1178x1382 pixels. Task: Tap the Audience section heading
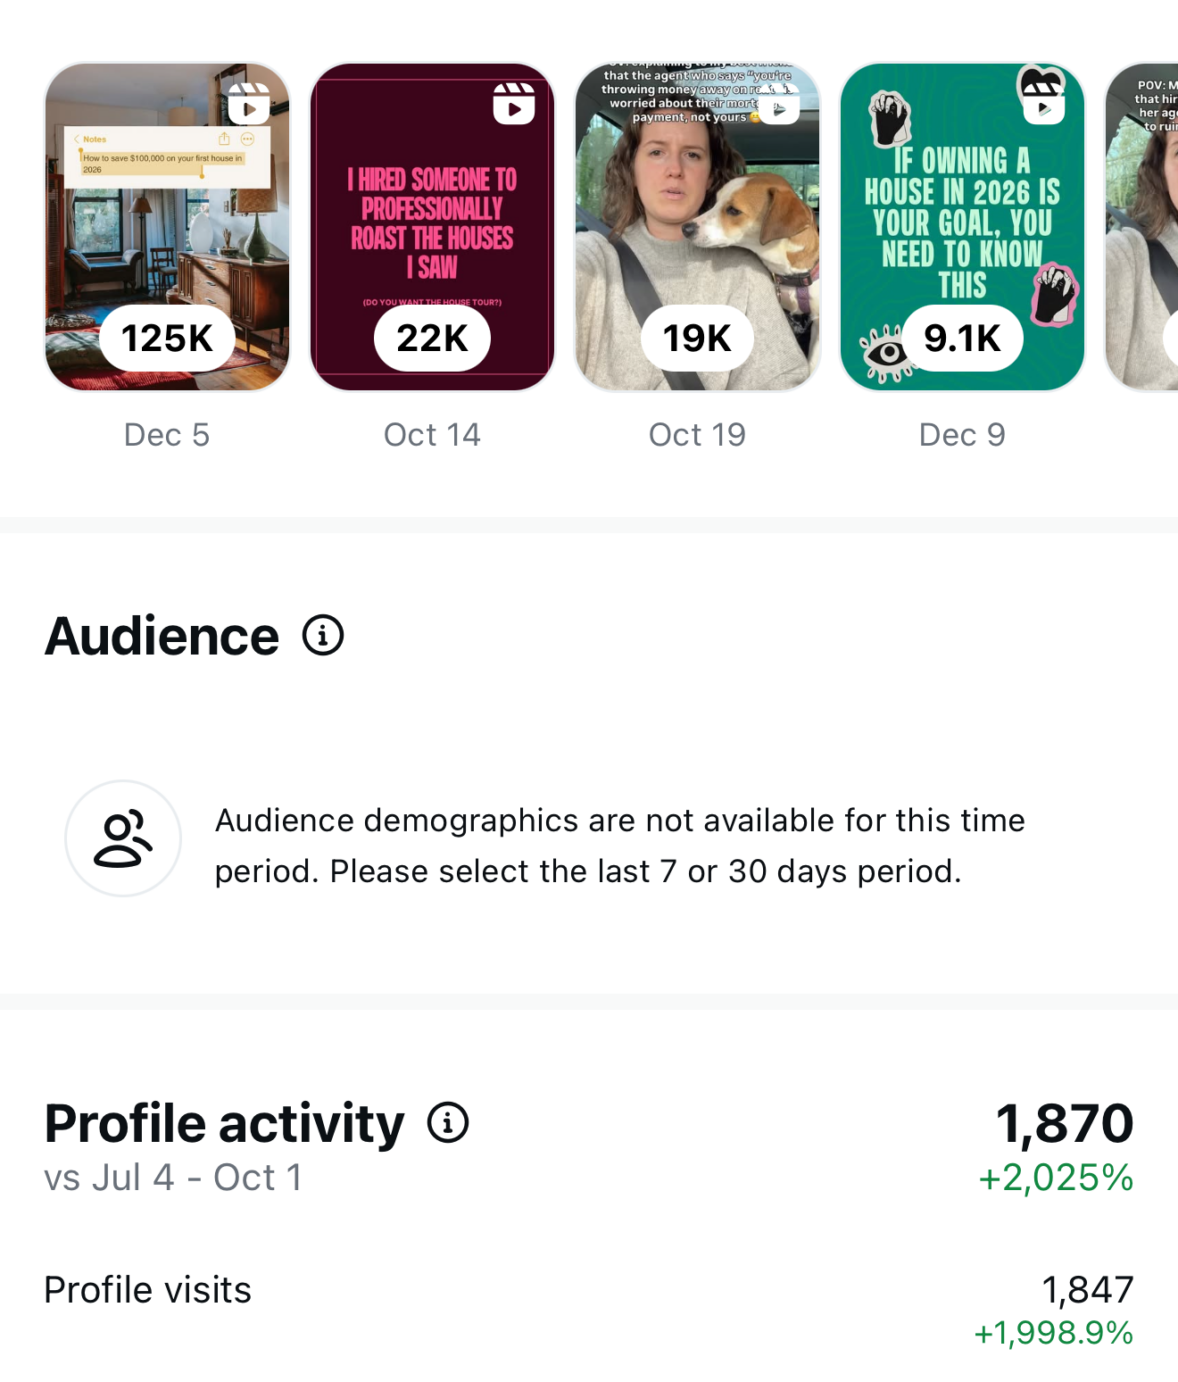pos(162,636)
